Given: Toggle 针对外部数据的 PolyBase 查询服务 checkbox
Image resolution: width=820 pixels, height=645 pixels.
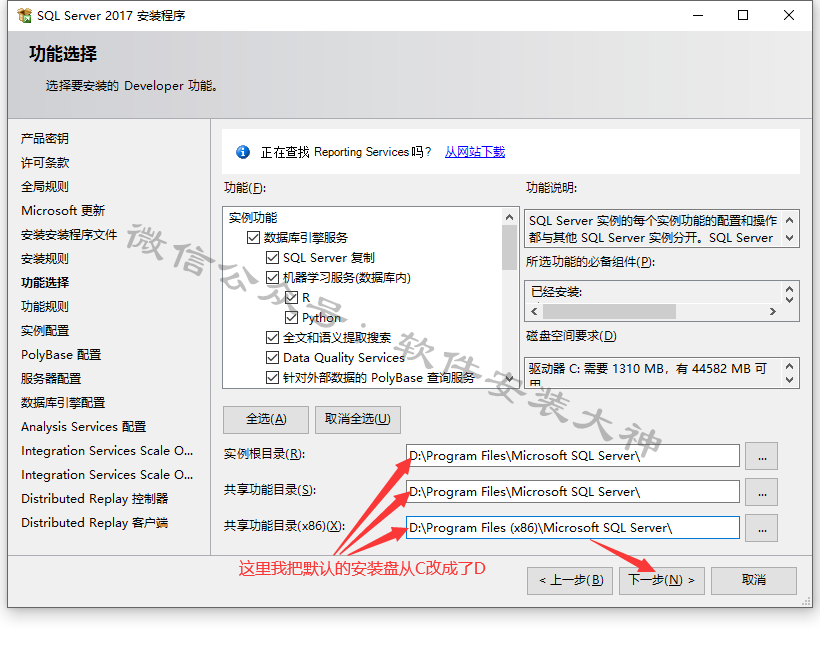Looking at the screenshot, I should (x=272, y=378).
